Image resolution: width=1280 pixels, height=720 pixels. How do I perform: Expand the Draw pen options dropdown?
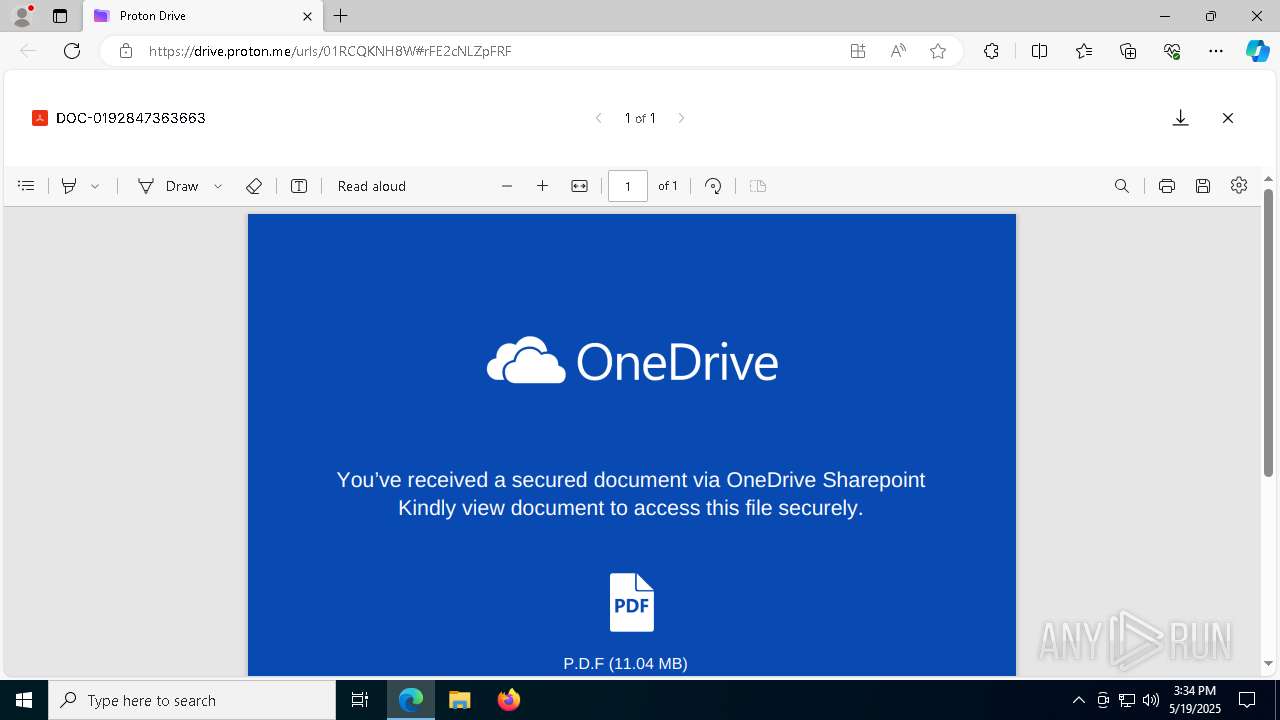point(218,186)
